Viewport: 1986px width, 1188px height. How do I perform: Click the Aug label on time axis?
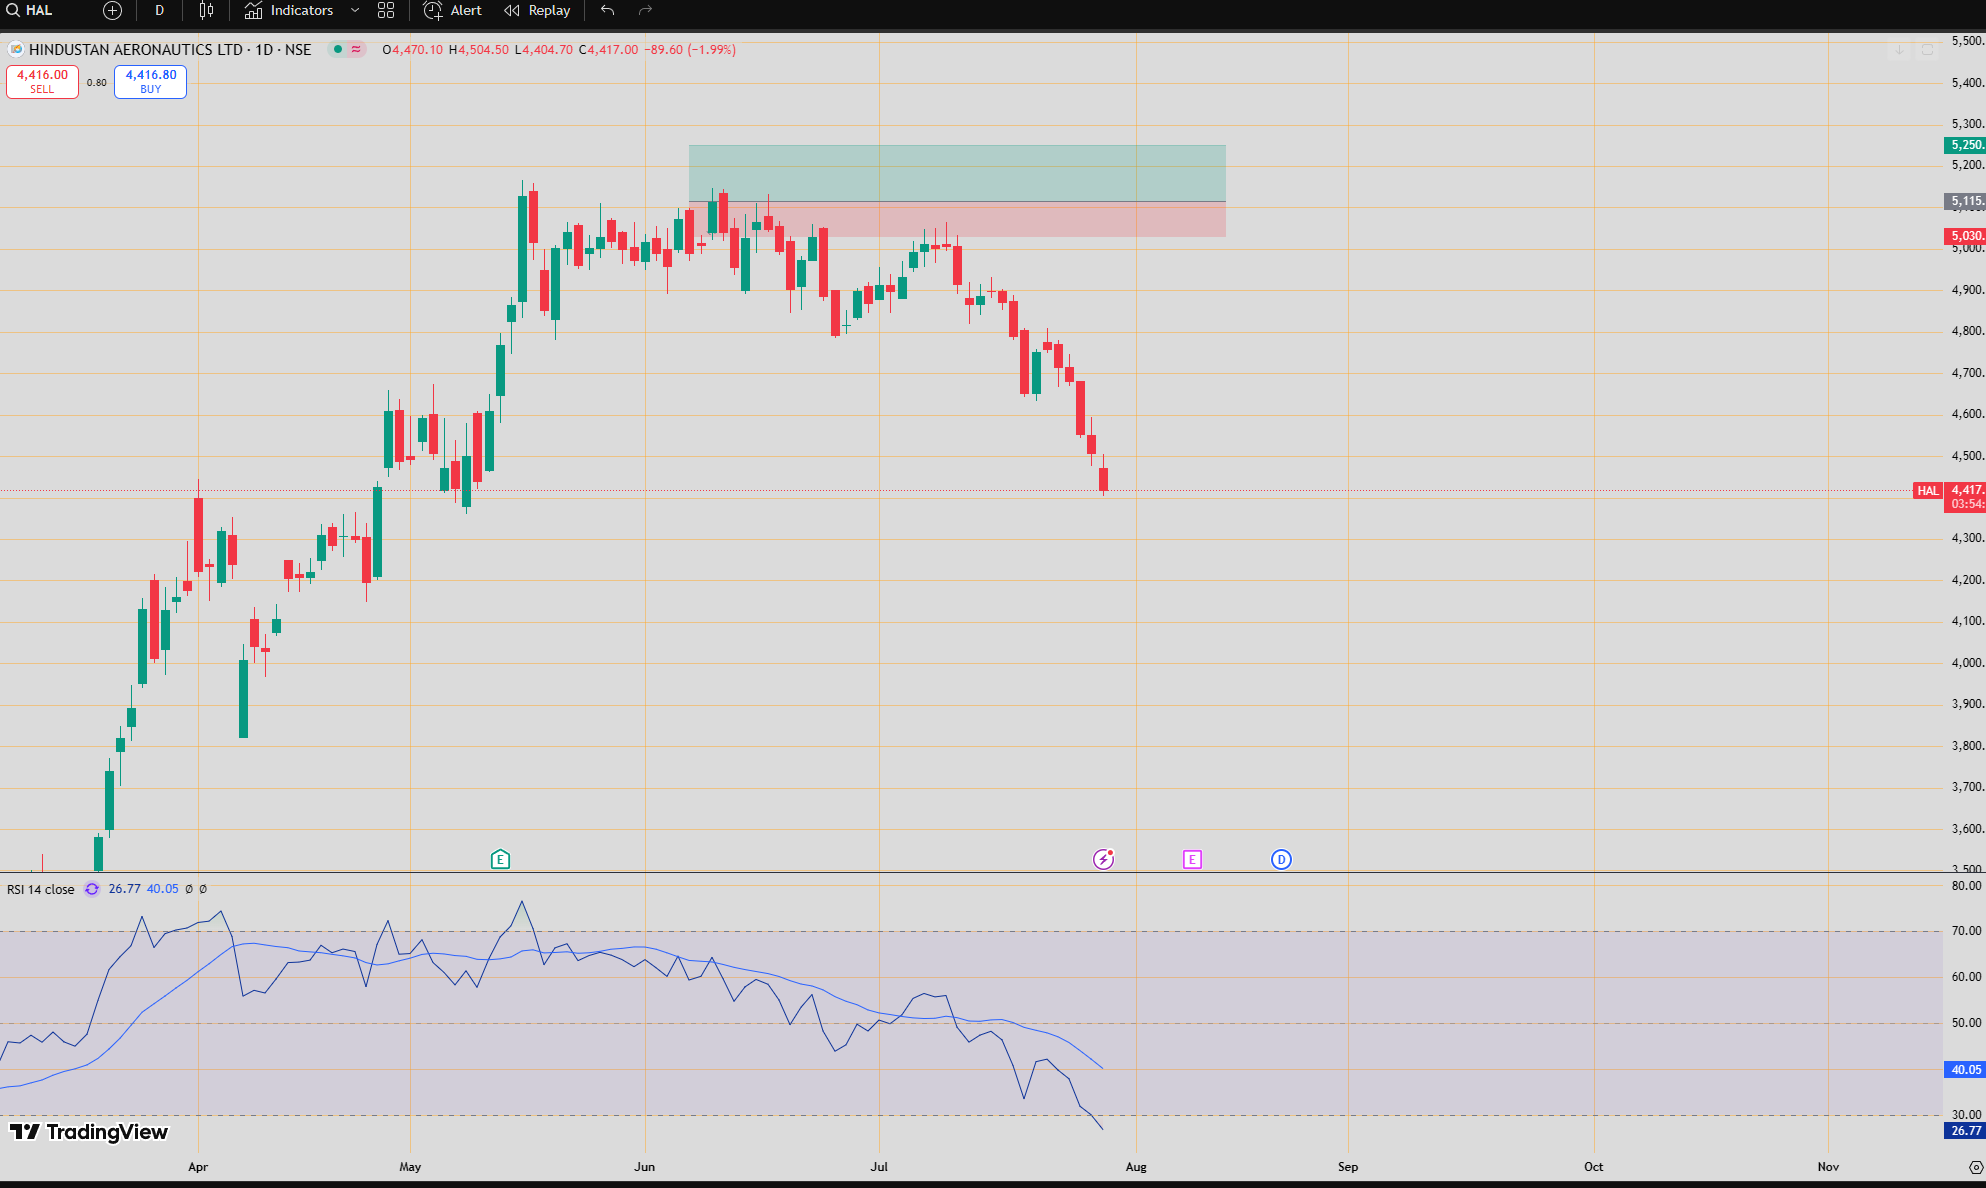click(x=1136, y=1167)
